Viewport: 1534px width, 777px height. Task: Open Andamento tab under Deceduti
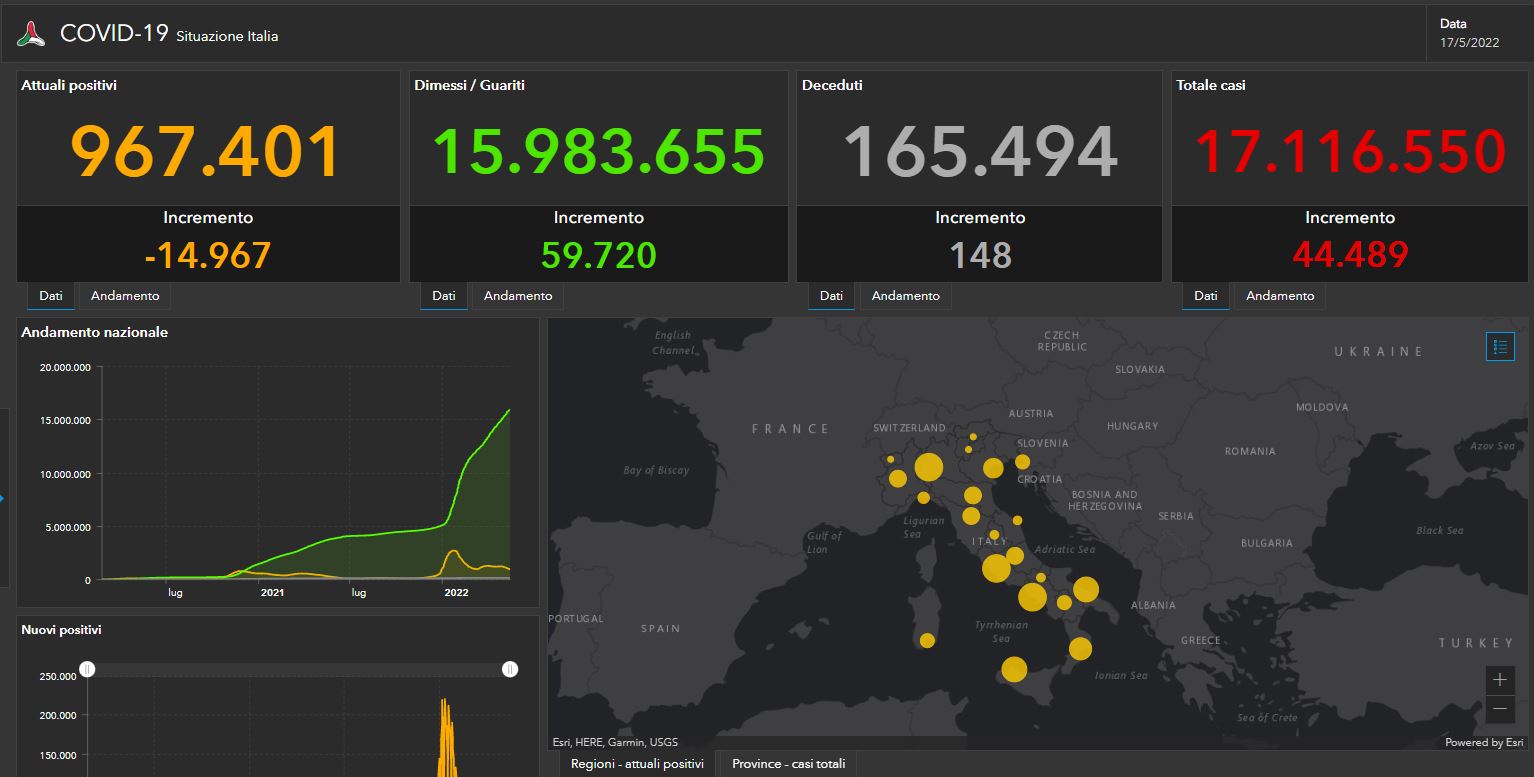coord(906,296)
